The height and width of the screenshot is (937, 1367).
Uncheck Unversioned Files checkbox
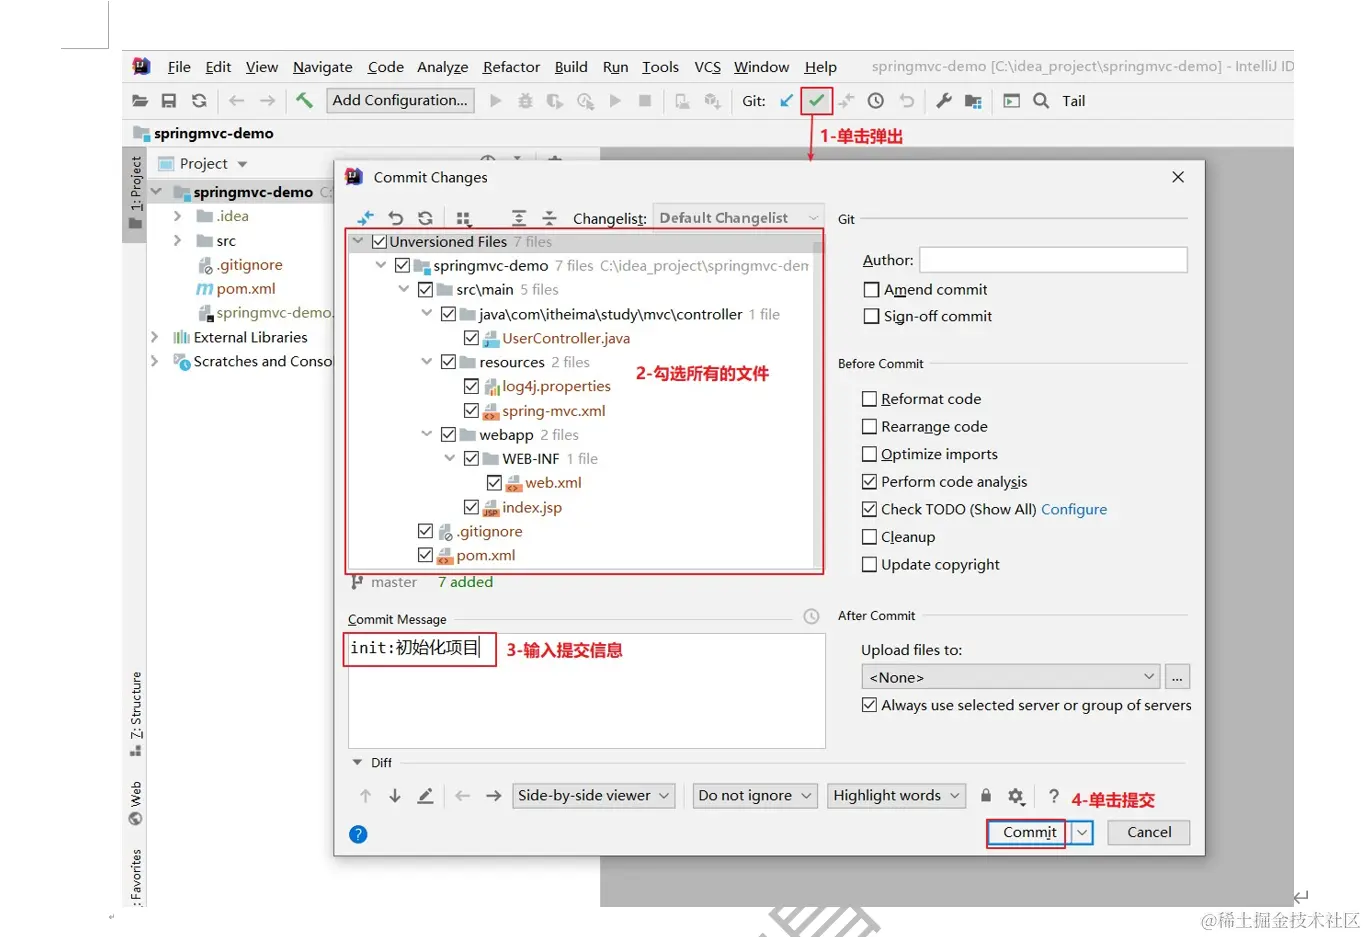379,242
